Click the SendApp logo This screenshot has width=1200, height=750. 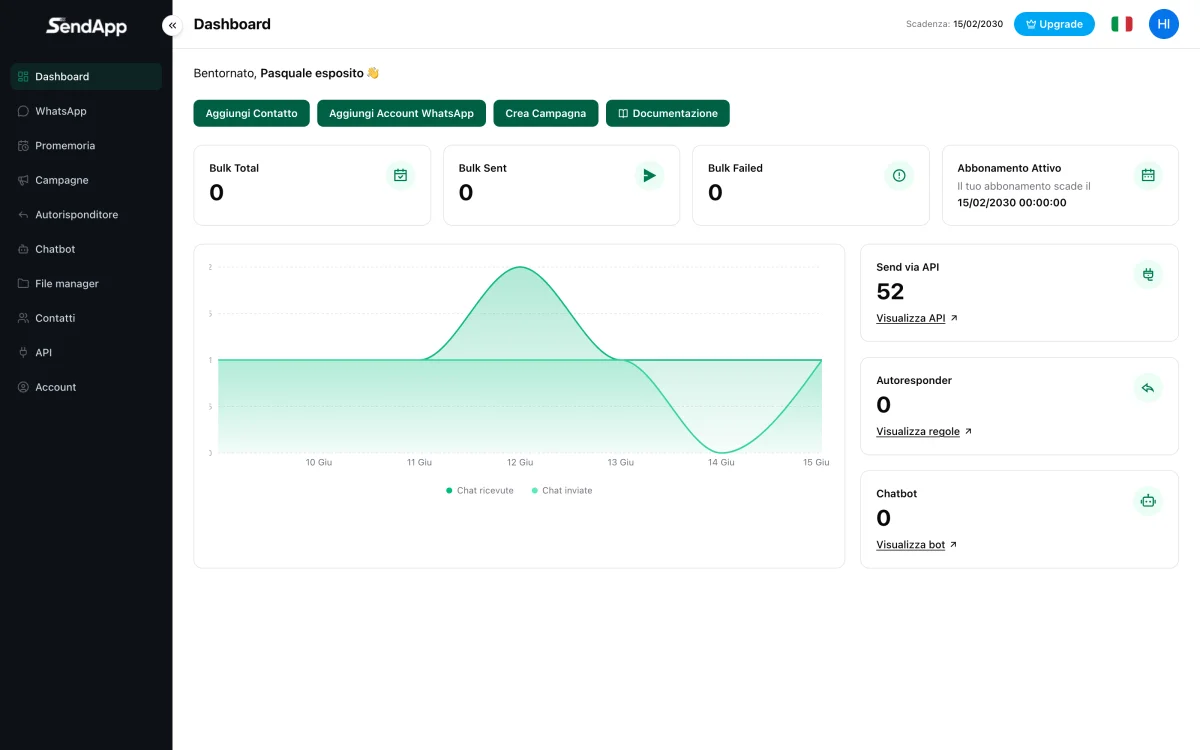pyautogui.click(x=86, y=26)
